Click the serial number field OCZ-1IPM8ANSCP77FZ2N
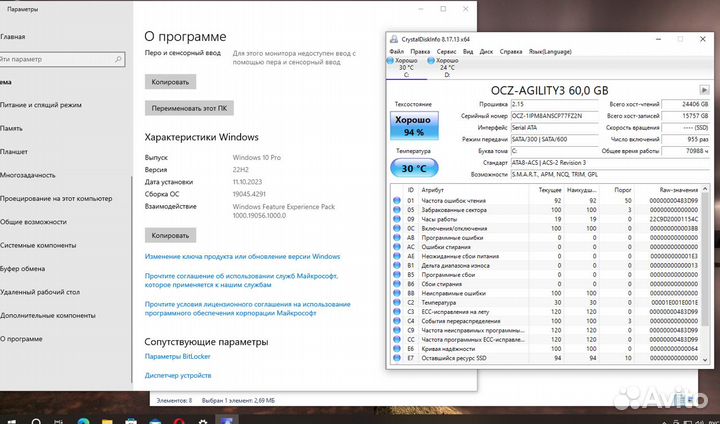Viewport: 720px width, 424px height. (554, 116)
